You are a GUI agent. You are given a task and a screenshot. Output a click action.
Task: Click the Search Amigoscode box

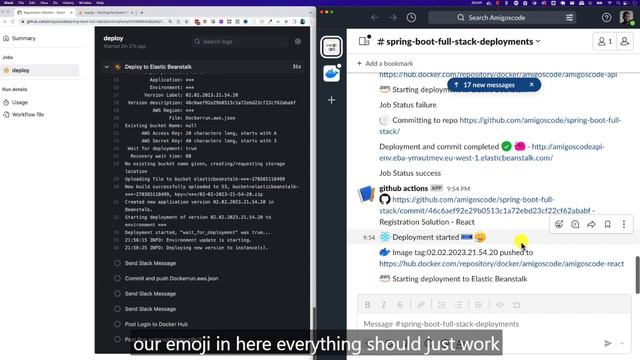pos(496,18)
